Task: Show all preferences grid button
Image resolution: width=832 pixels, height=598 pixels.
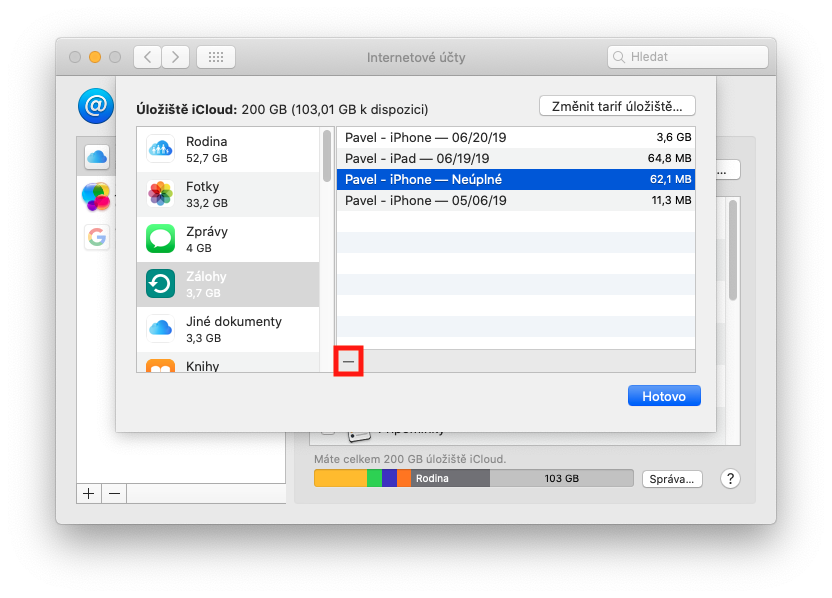Action: (216, 57)
